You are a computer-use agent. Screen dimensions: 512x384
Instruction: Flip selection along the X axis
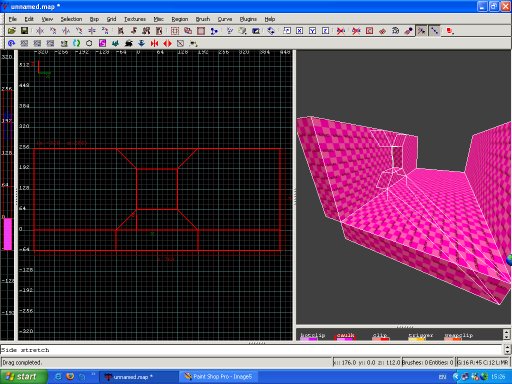(x=40, y=31)
